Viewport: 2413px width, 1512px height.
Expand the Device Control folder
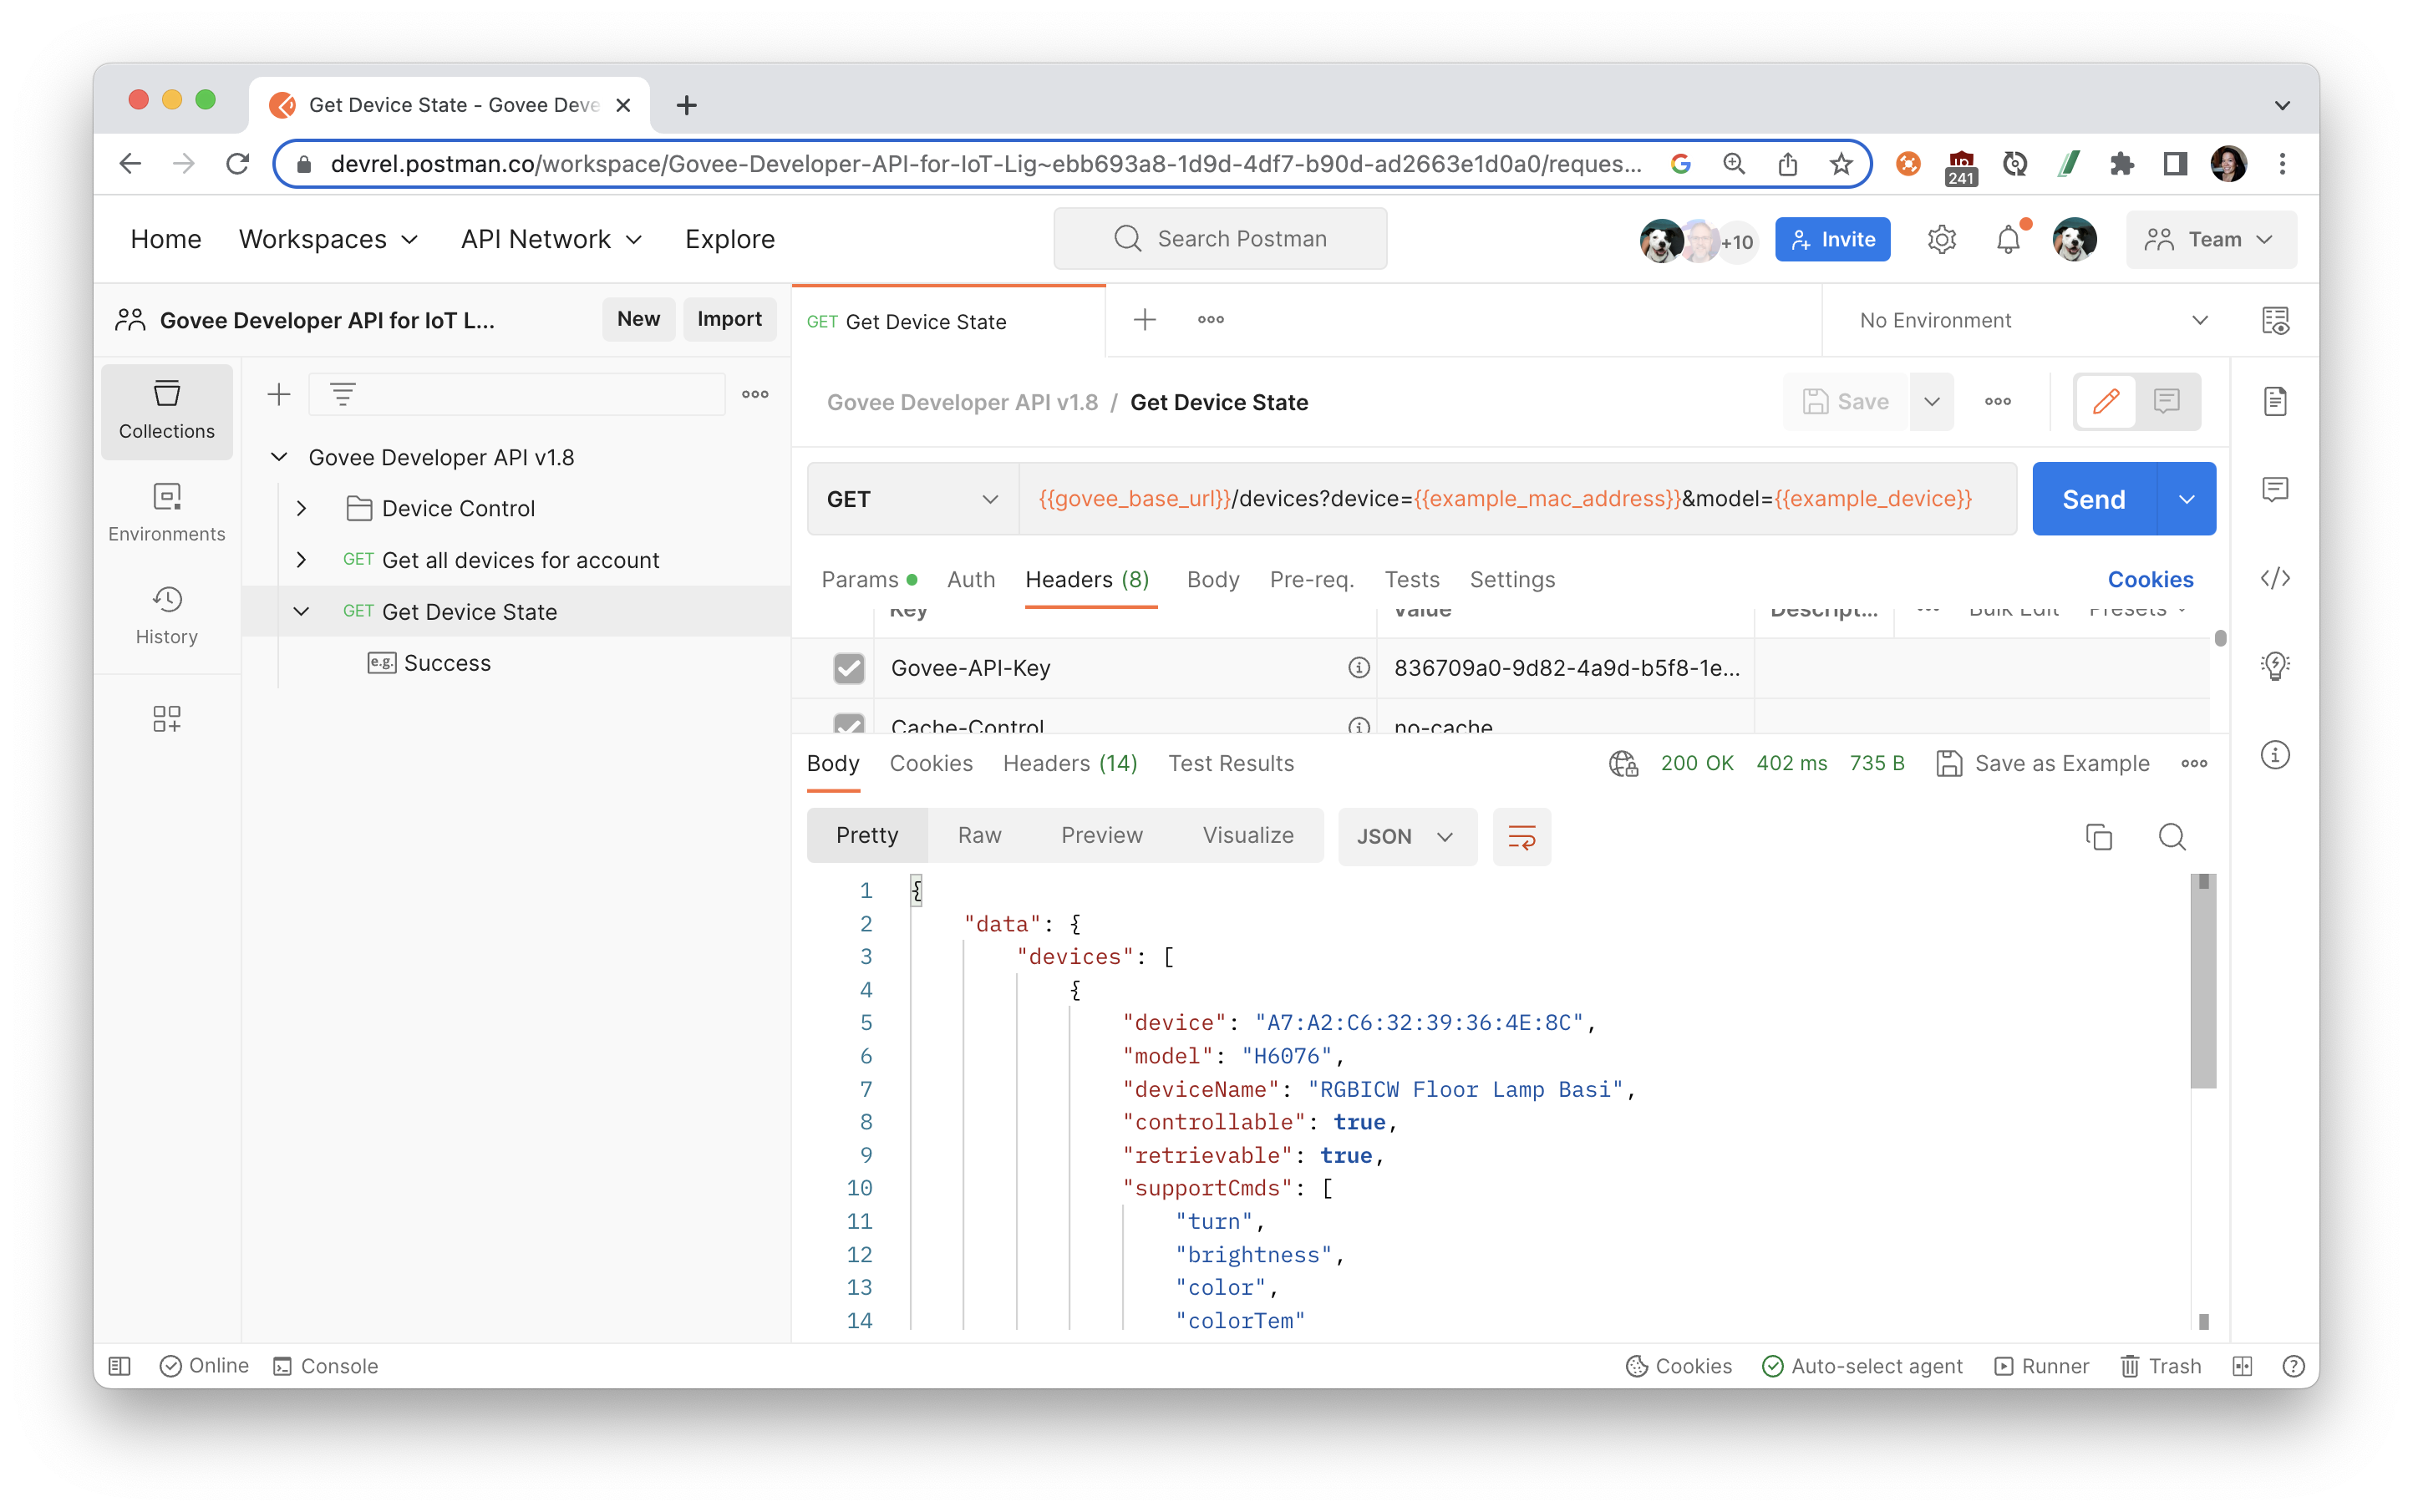tap(302, 507)
